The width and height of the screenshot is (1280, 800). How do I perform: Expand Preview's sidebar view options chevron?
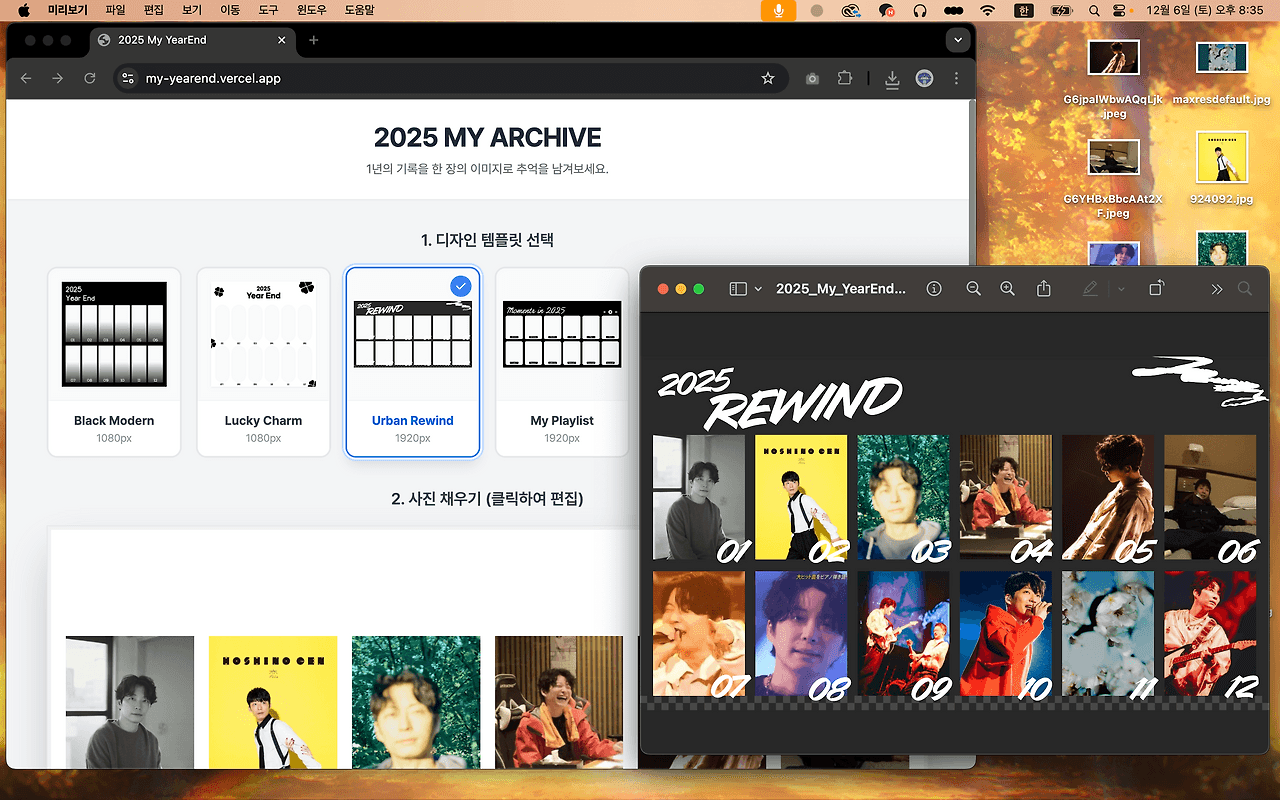click(758, 289)
